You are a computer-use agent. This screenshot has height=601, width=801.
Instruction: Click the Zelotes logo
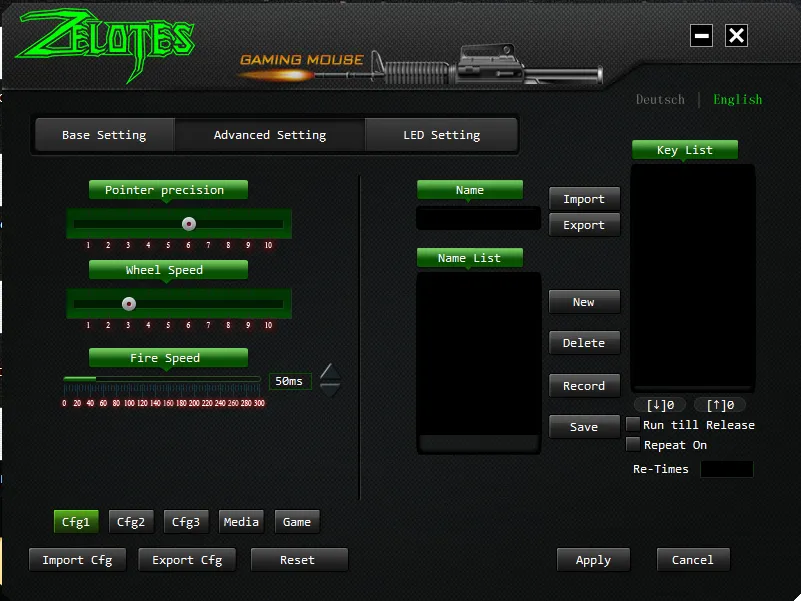click(105, 44)
